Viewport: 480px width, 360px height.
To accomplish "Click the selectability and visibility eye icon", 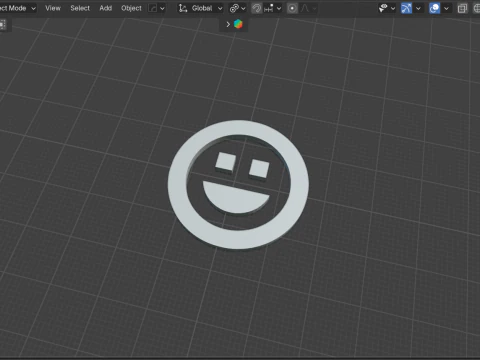I will coord(383,8).
